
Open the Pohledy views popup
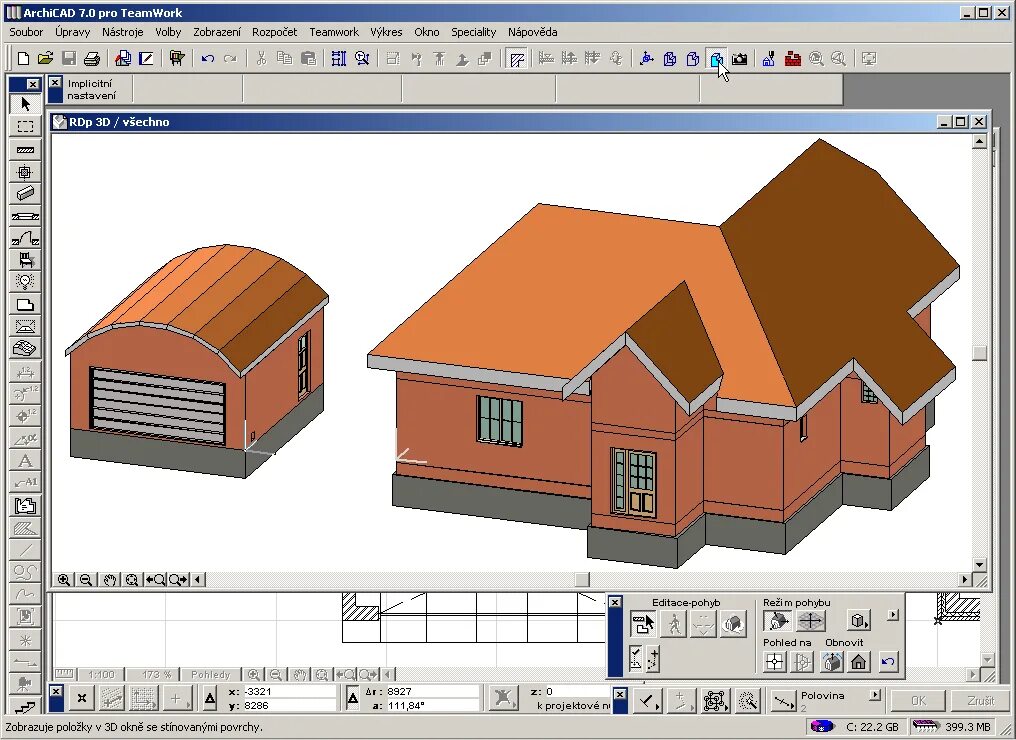(x=210, y=675)
